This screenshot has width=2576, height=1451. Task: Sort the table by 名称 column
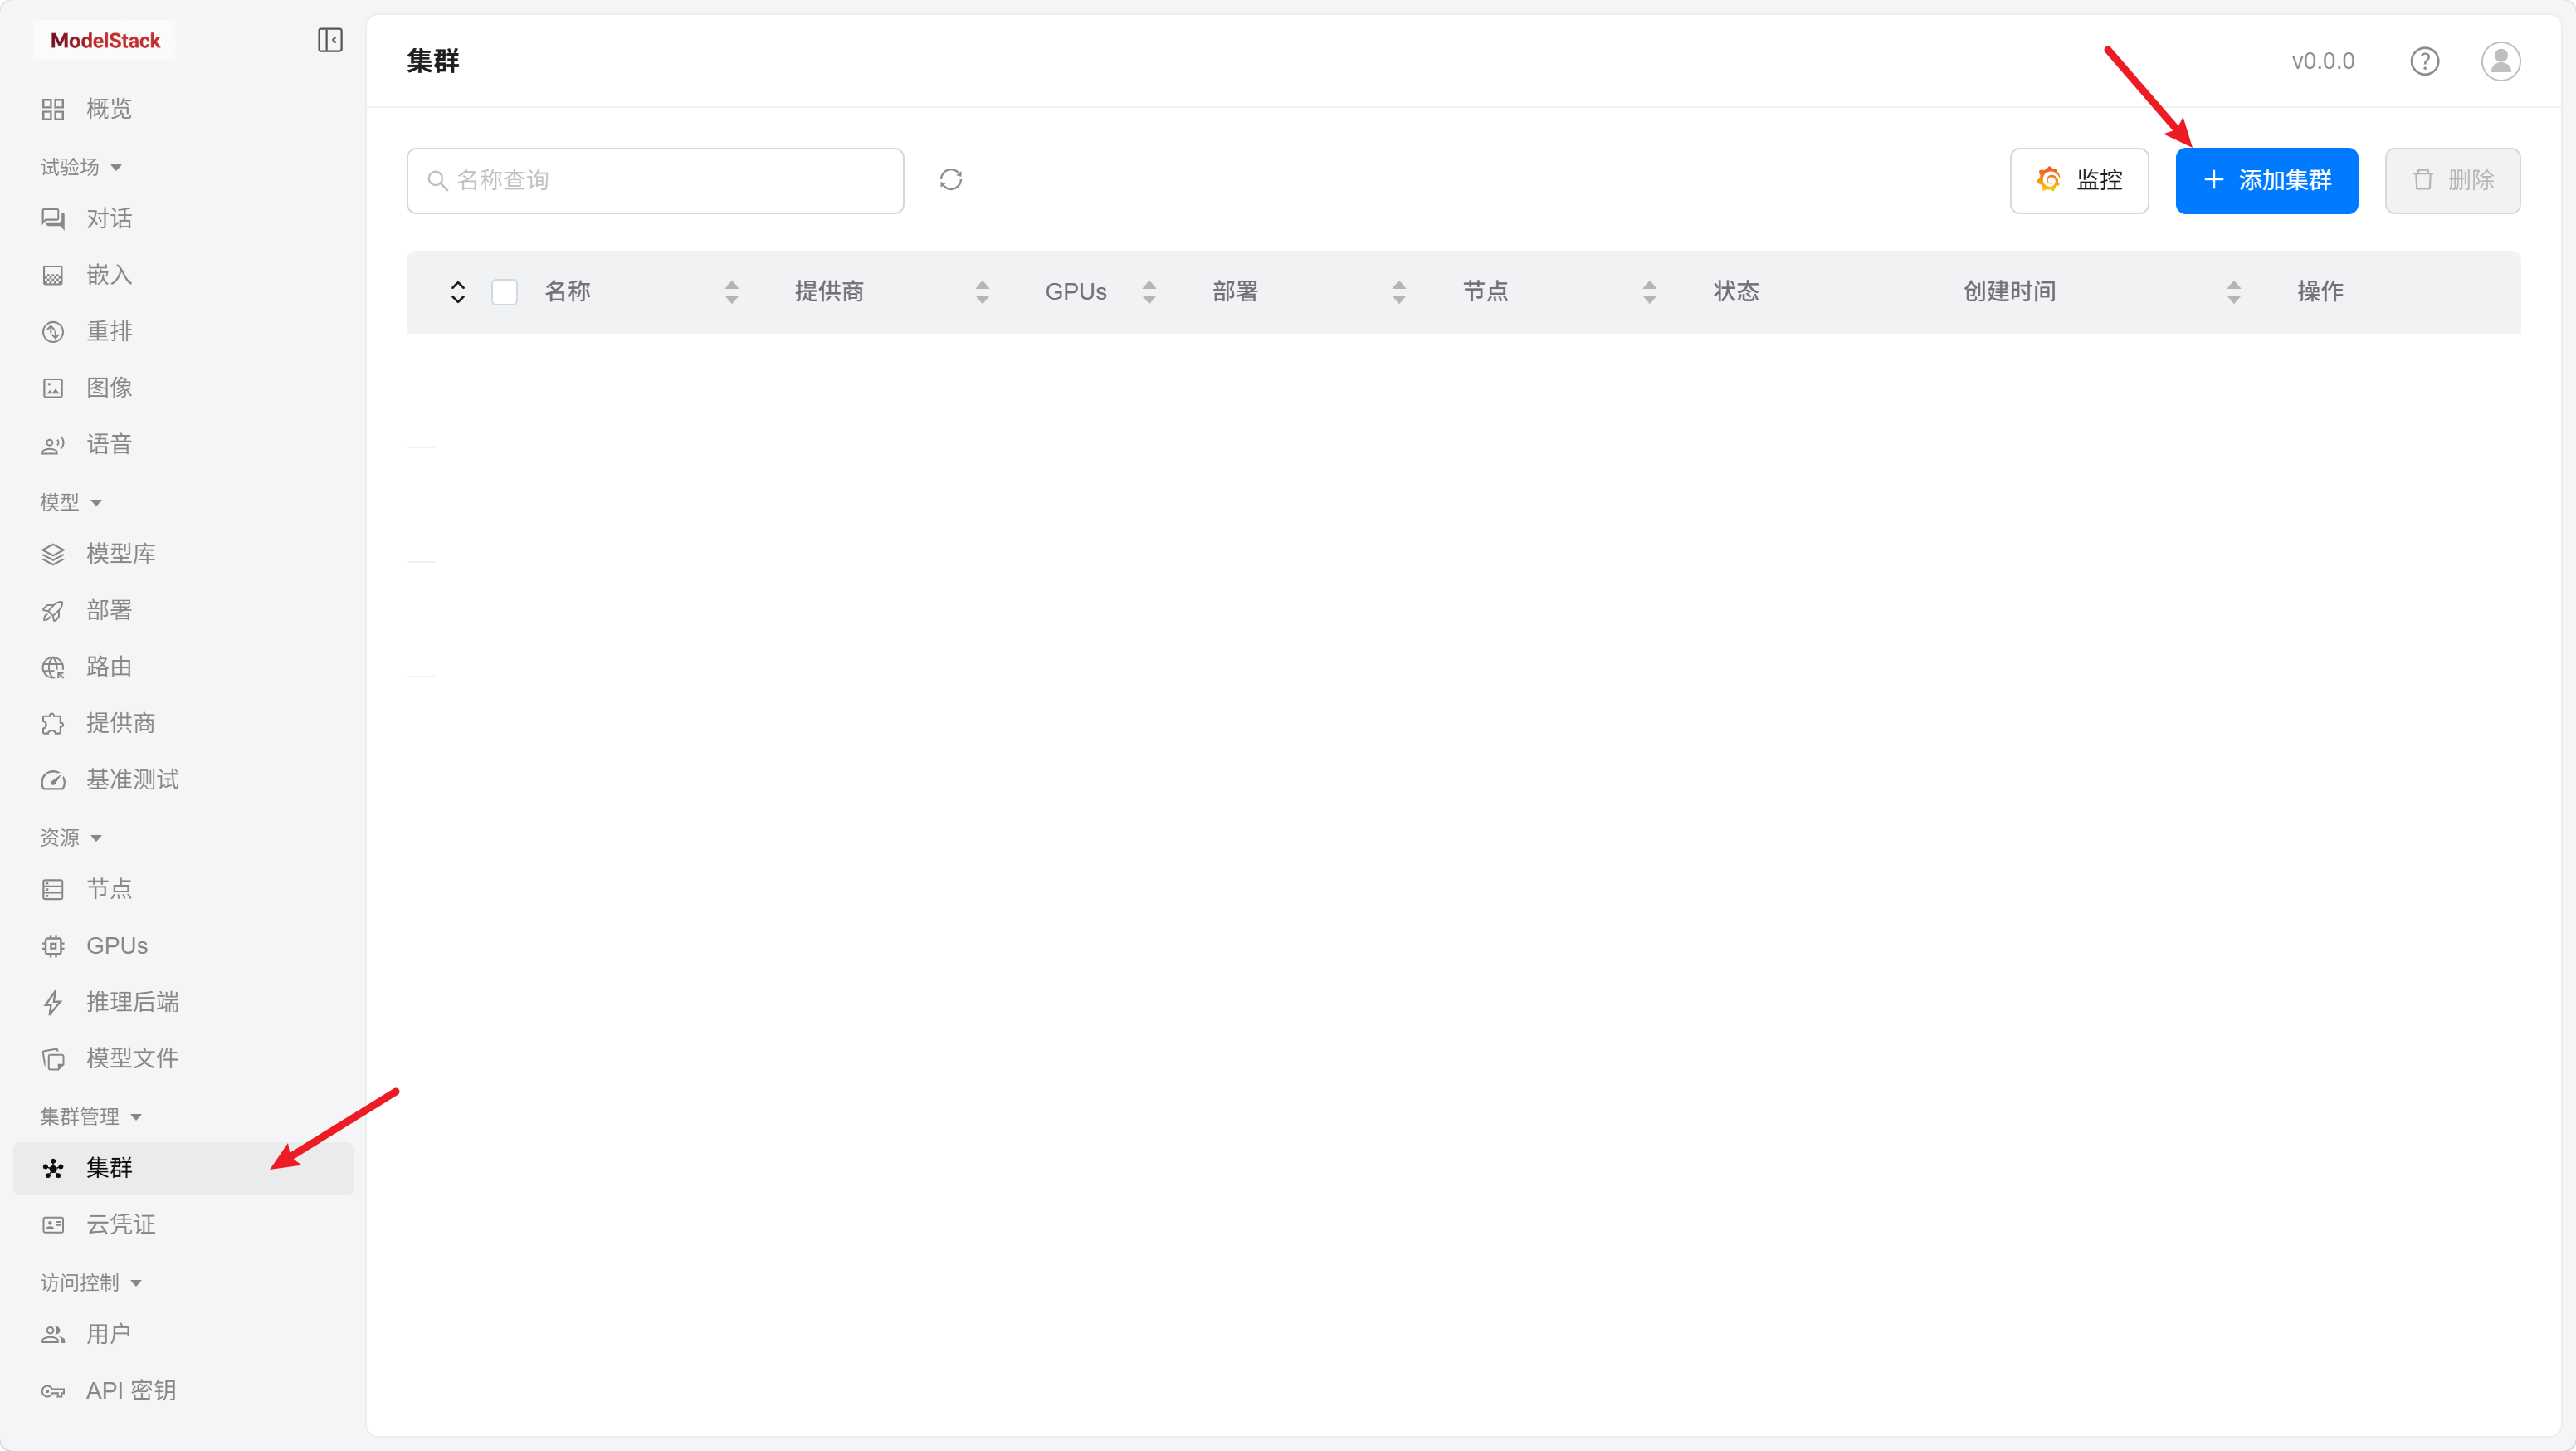pyautogui.click(x=732, y=292)
